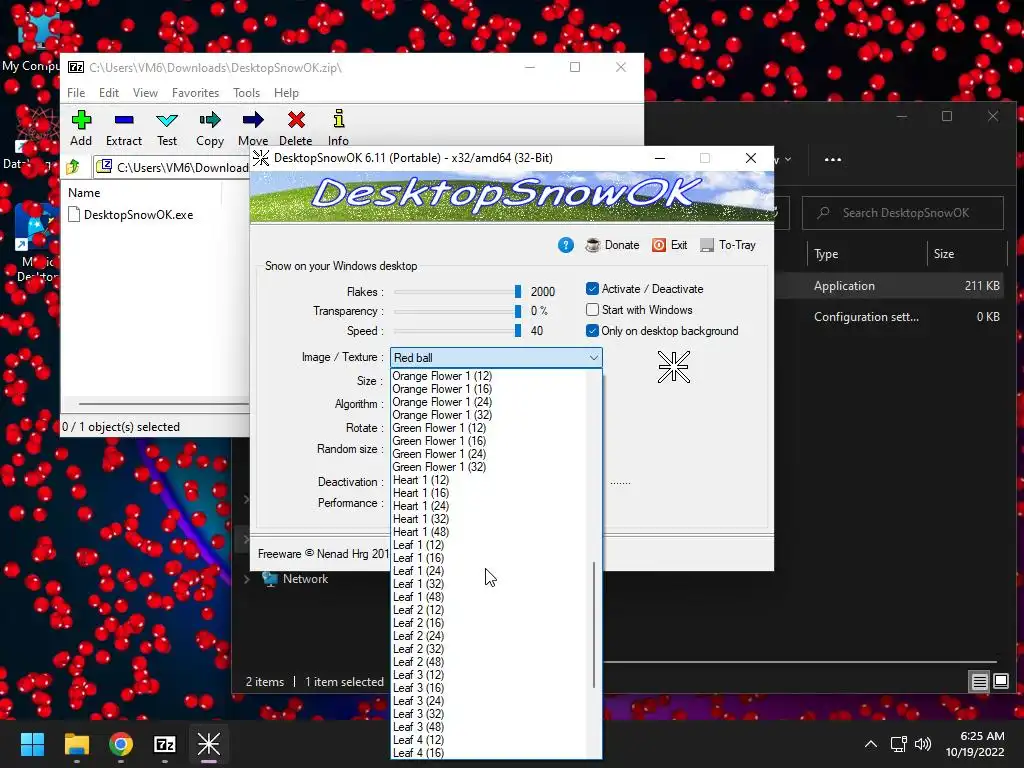Click the Move arrow icon in 7-Zip
1024x768 pixels.
[253, 127]
